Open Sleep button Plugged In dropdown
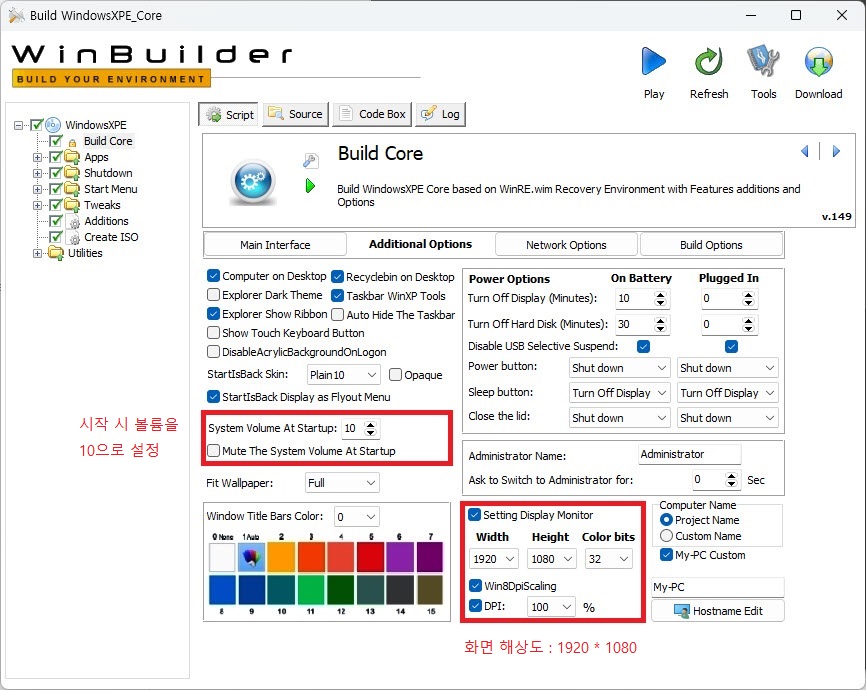Screen dimensions: 866x690 pos(728,393)
